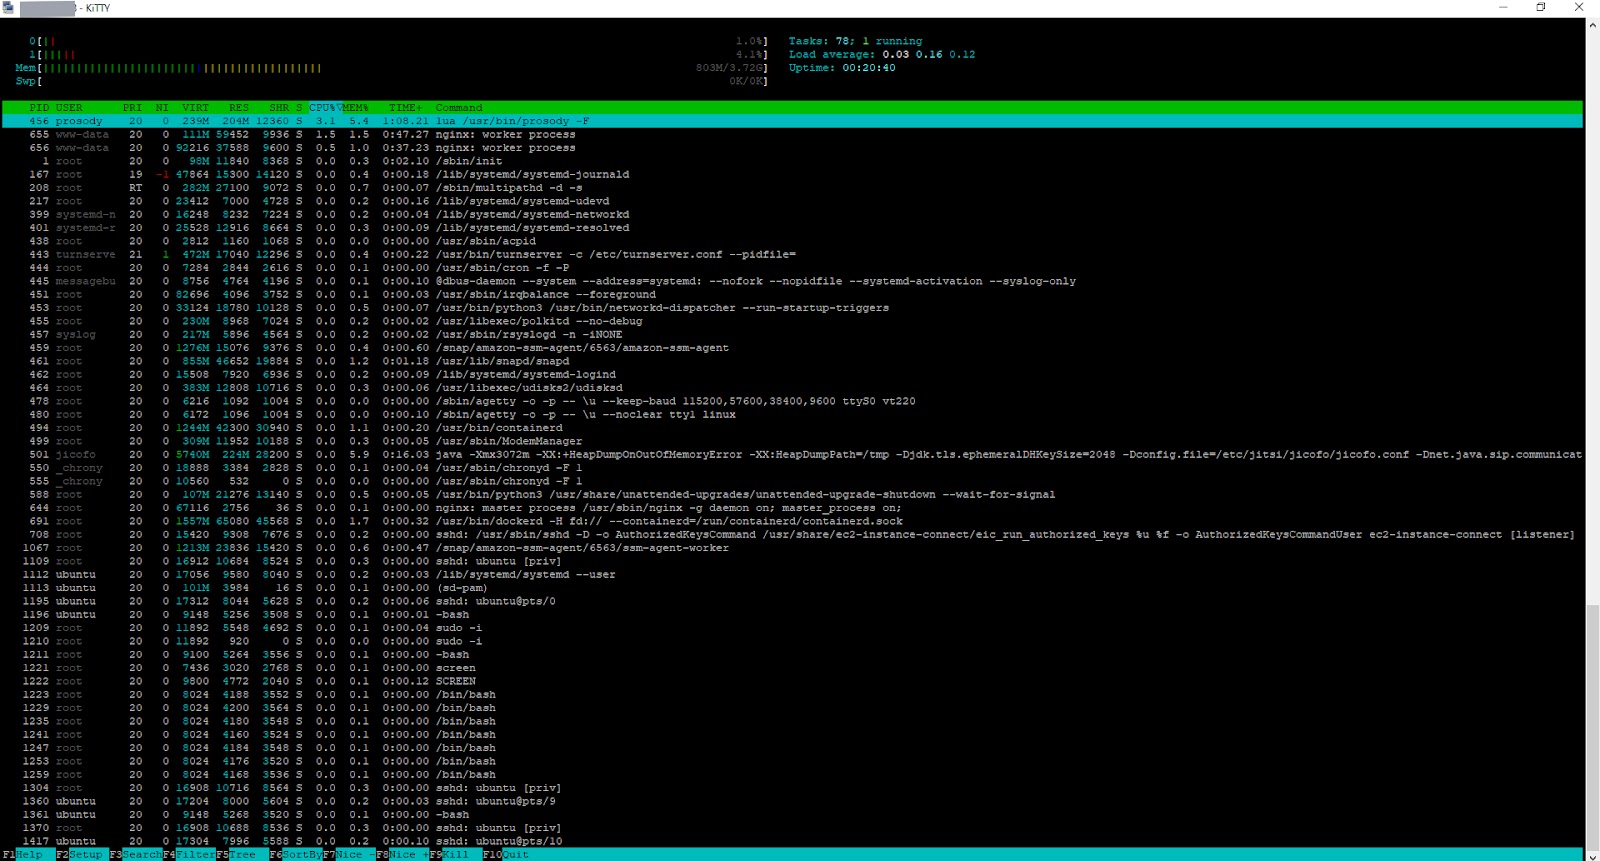Click the KiTTY app icon in title bar
This screenshot has height=861, width=1600.
point(8,8)
